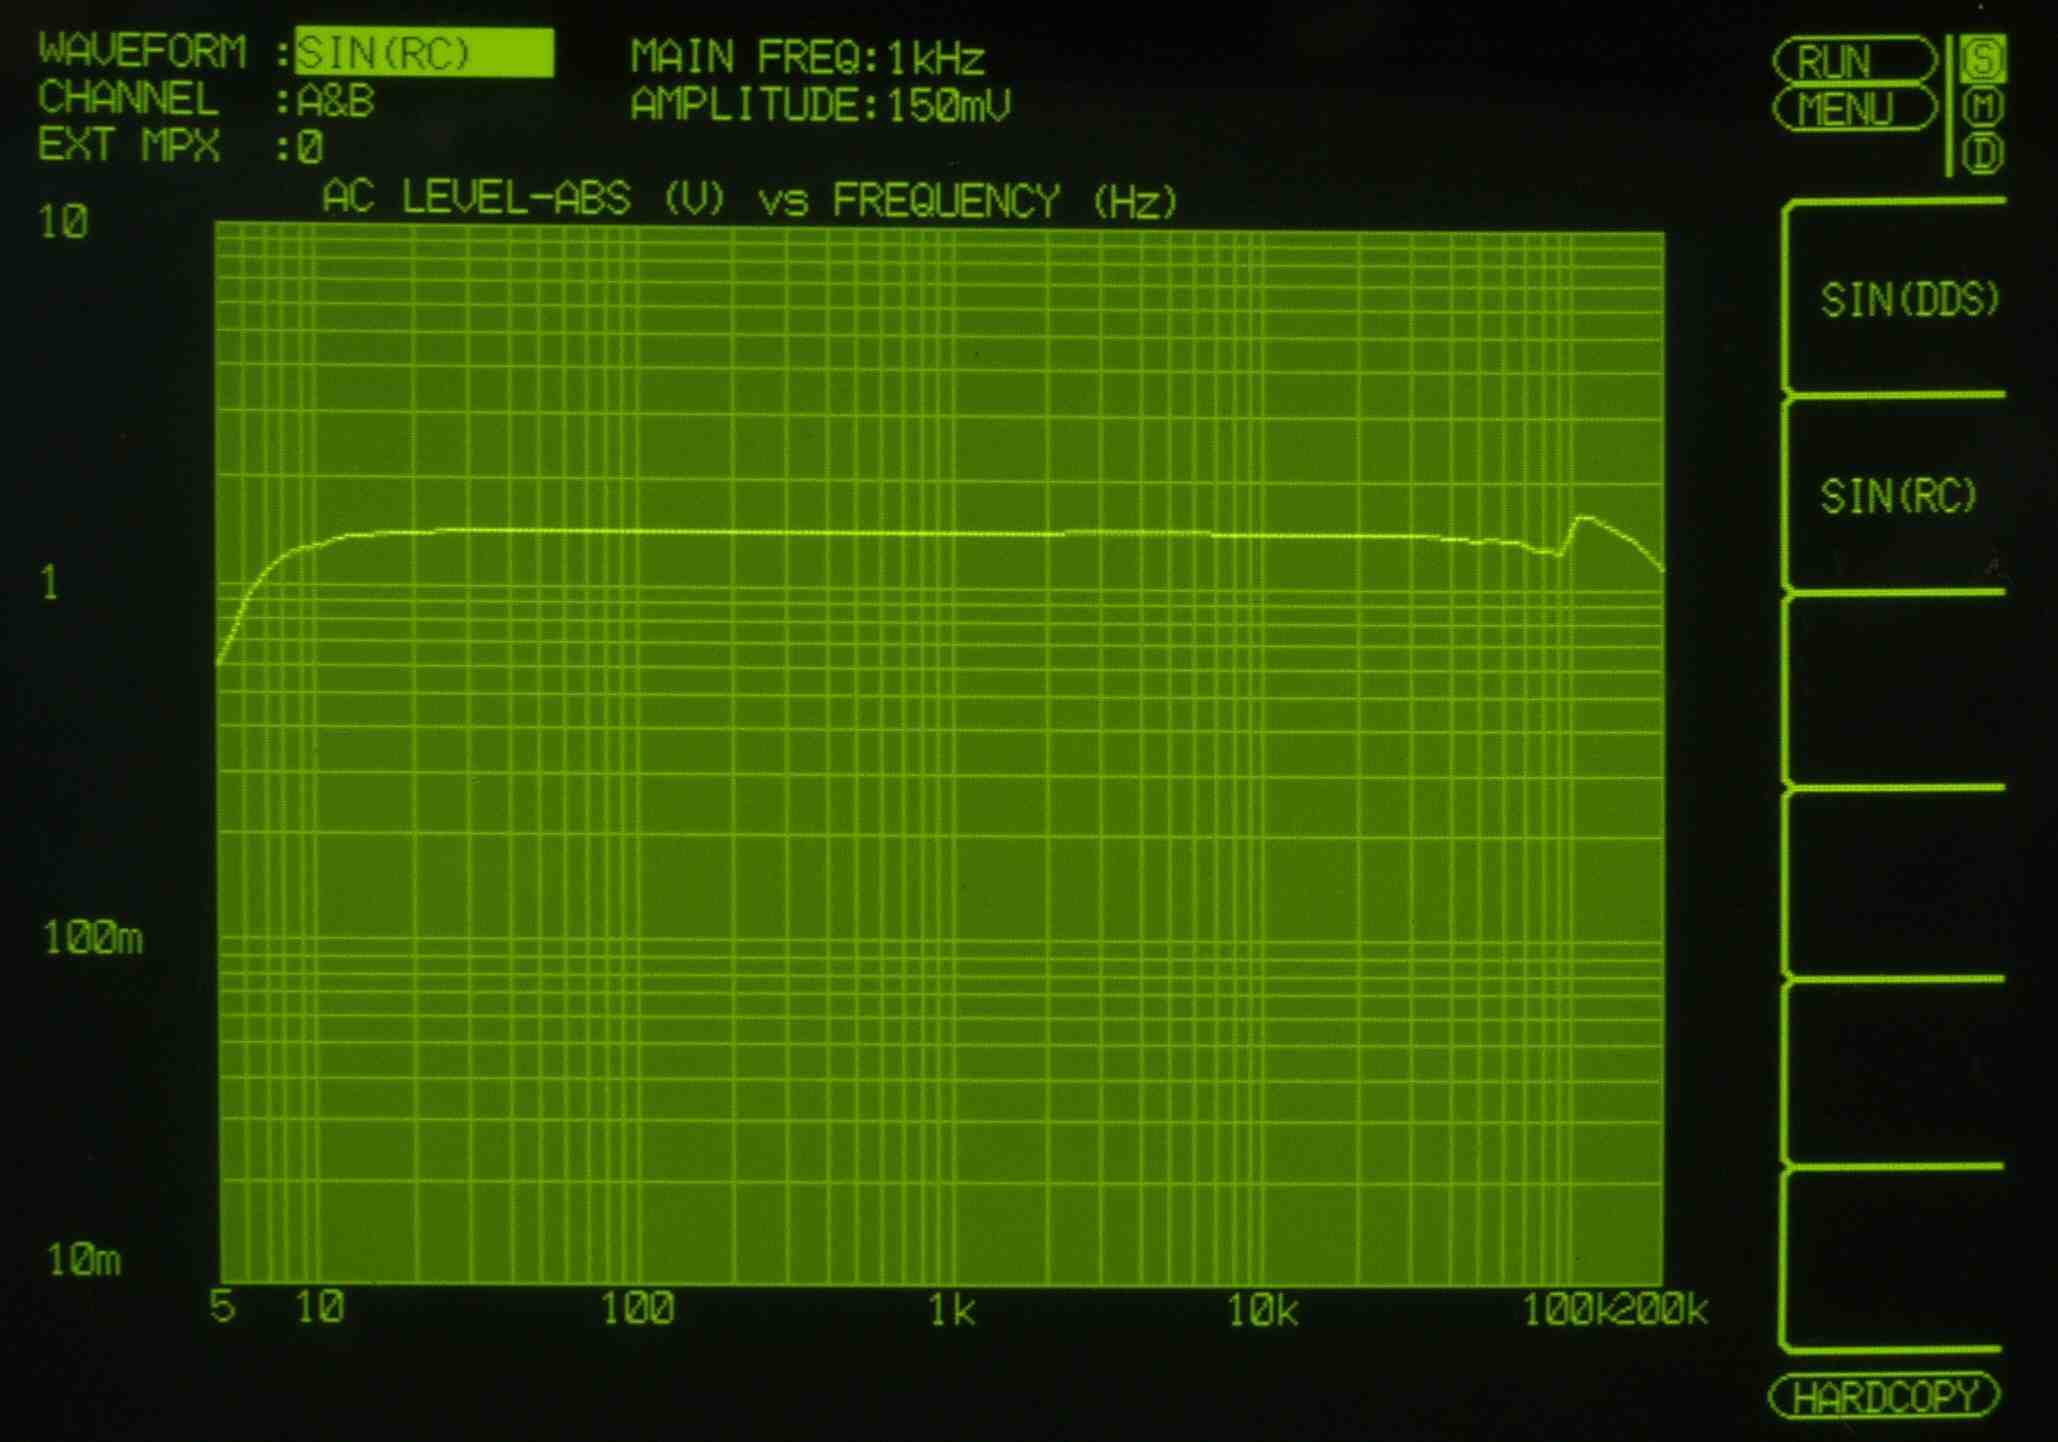Screen dimensions: 2058x1442
Task: Click the X-axis label 100
Action: pos(637,1308)
